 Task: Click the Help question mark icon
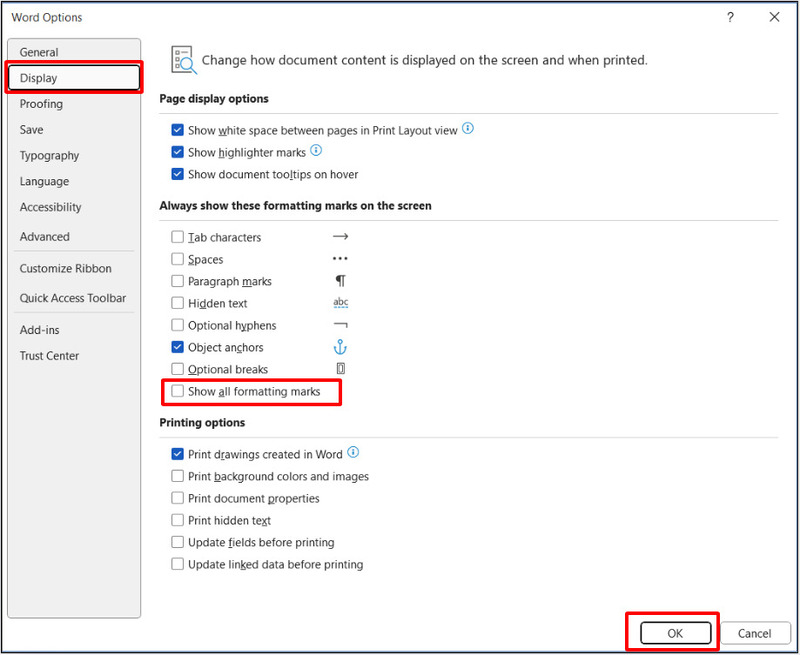[731, 17]
